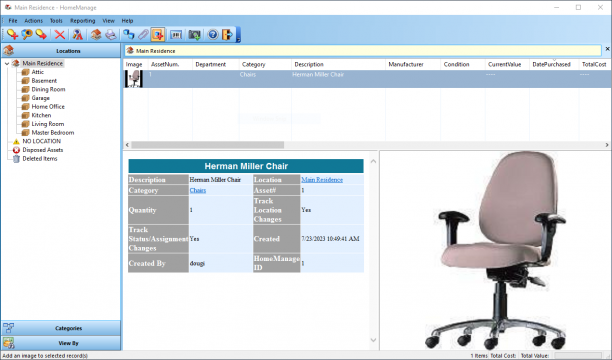The image size is (612, 360).
Task: Sort by the Category column header
Action: [265, 64]
